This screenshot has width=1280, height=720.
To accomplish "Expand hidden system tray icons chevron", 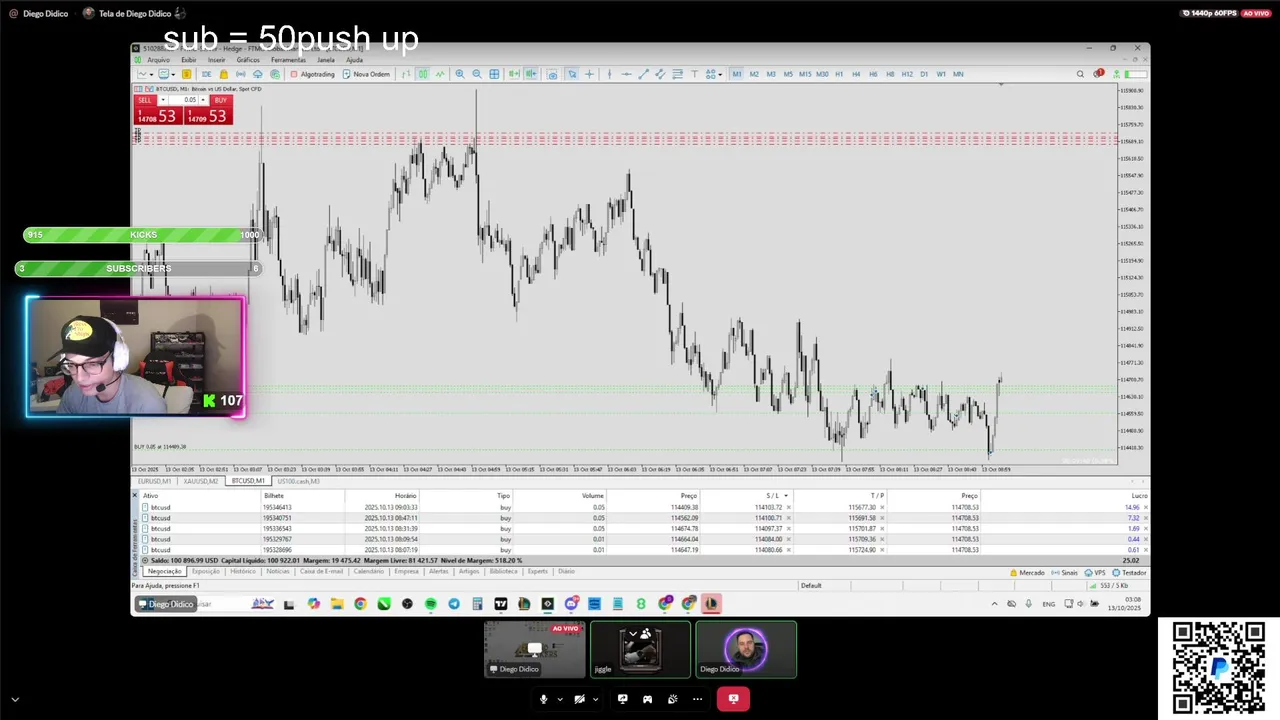I will coord(994,604).
